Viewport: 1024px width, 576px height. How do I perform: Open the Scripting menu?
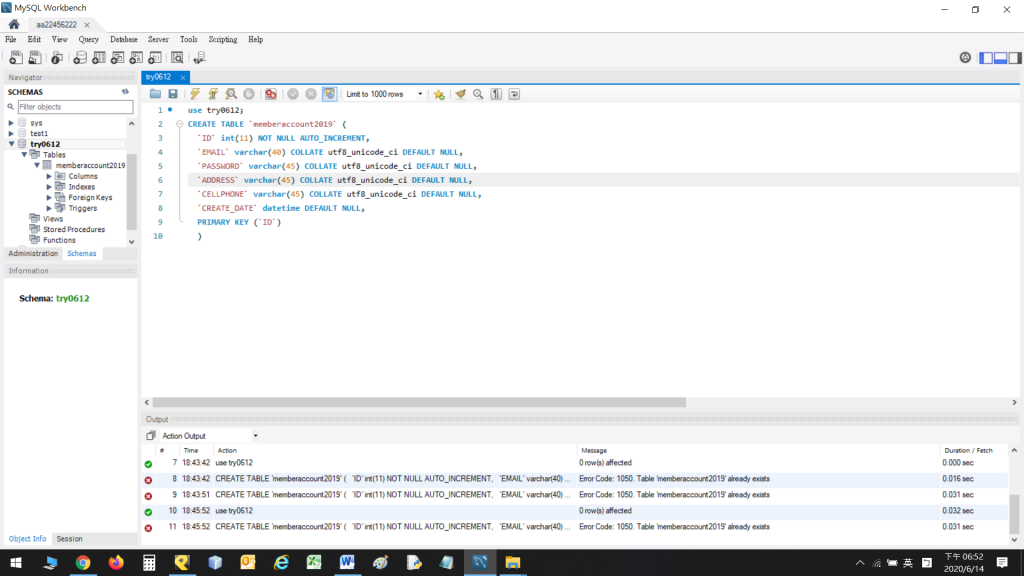pyautogui.click(x=223, y=39)
